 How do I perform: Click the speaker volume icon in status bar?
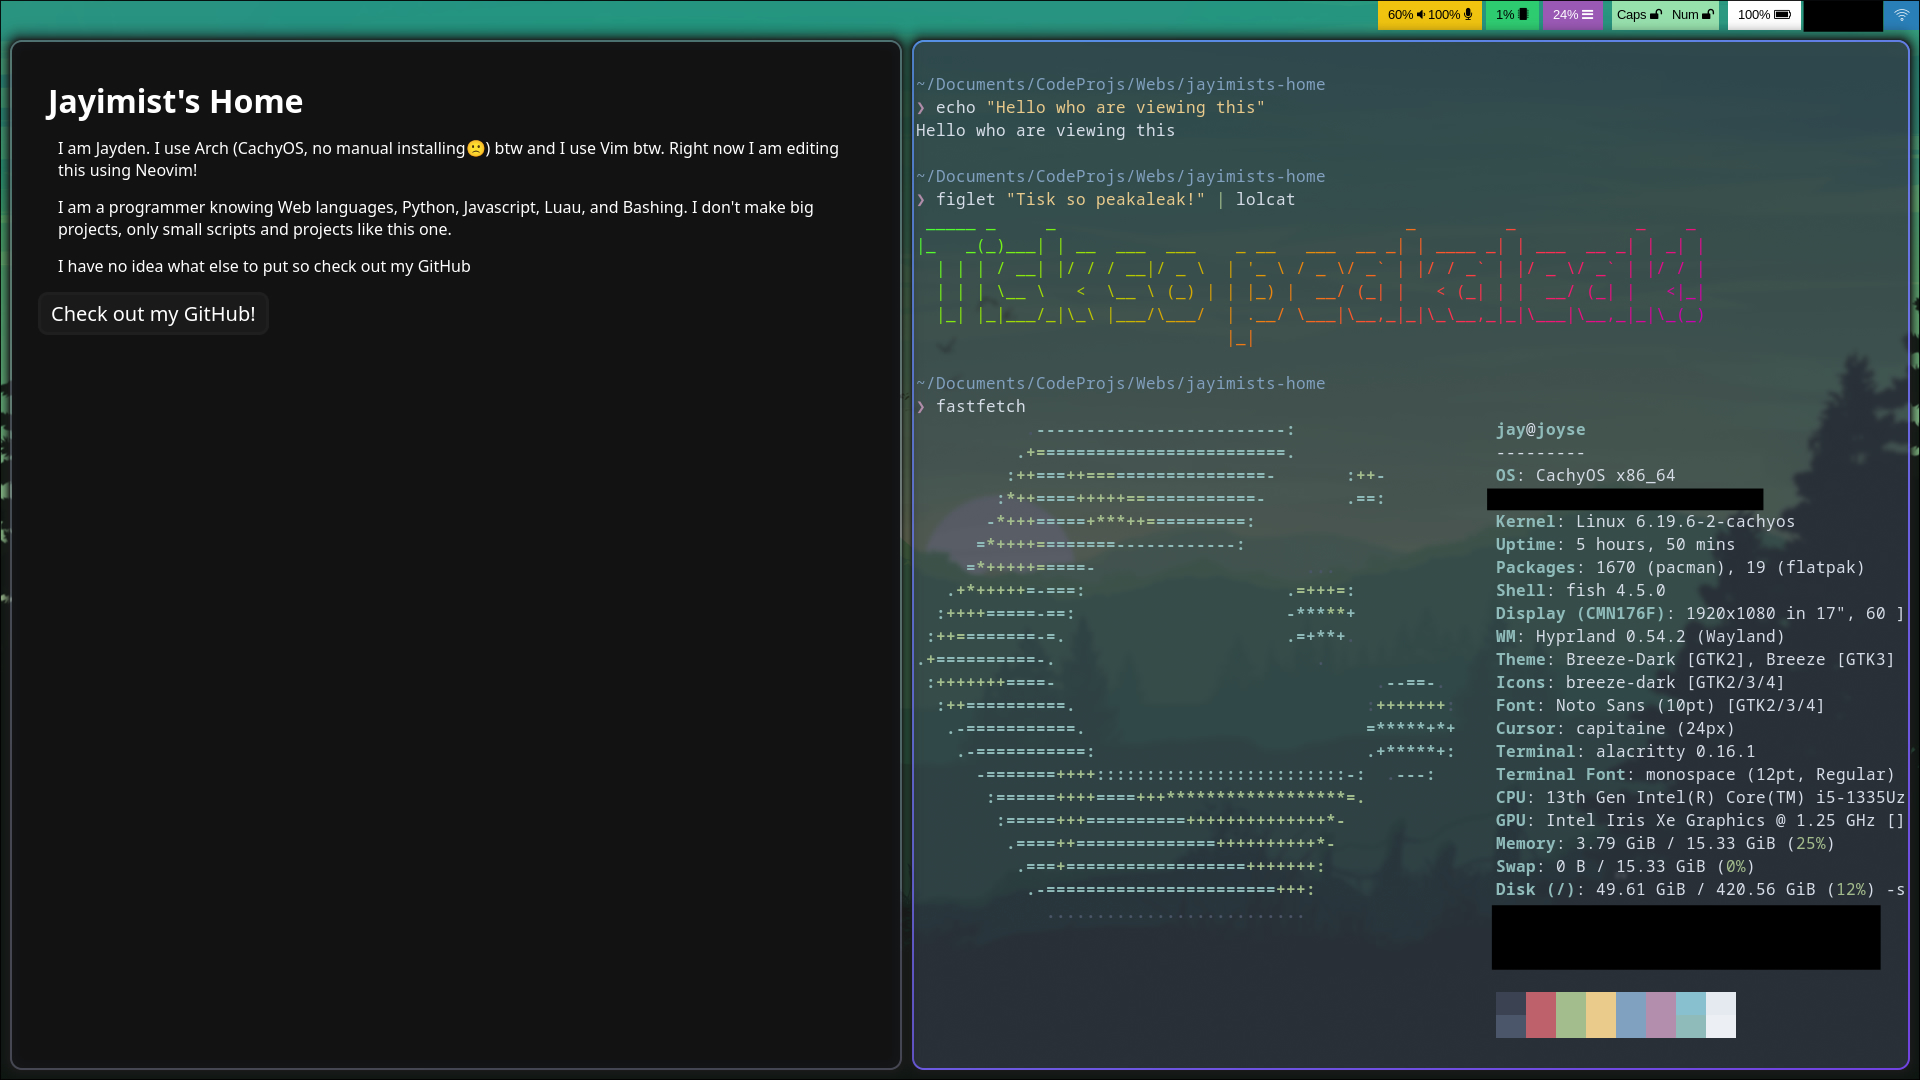(1421, 15)
